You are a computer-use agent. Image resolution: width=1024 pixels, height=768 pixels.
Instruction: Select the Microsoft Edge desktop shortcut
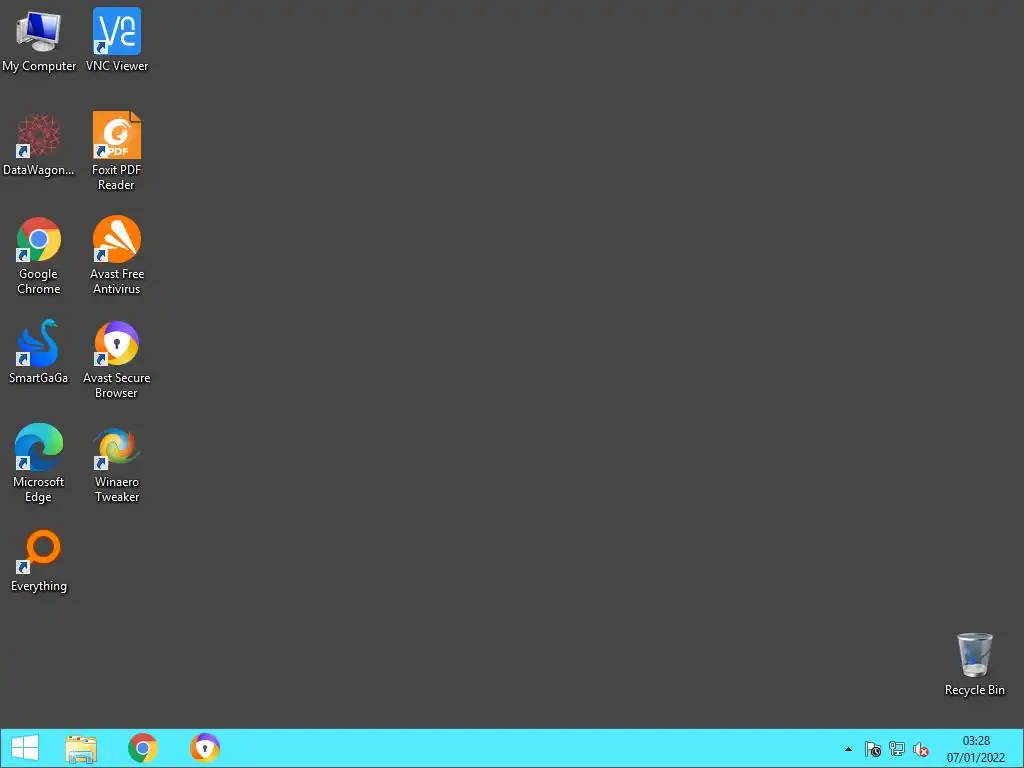point(39,463)
